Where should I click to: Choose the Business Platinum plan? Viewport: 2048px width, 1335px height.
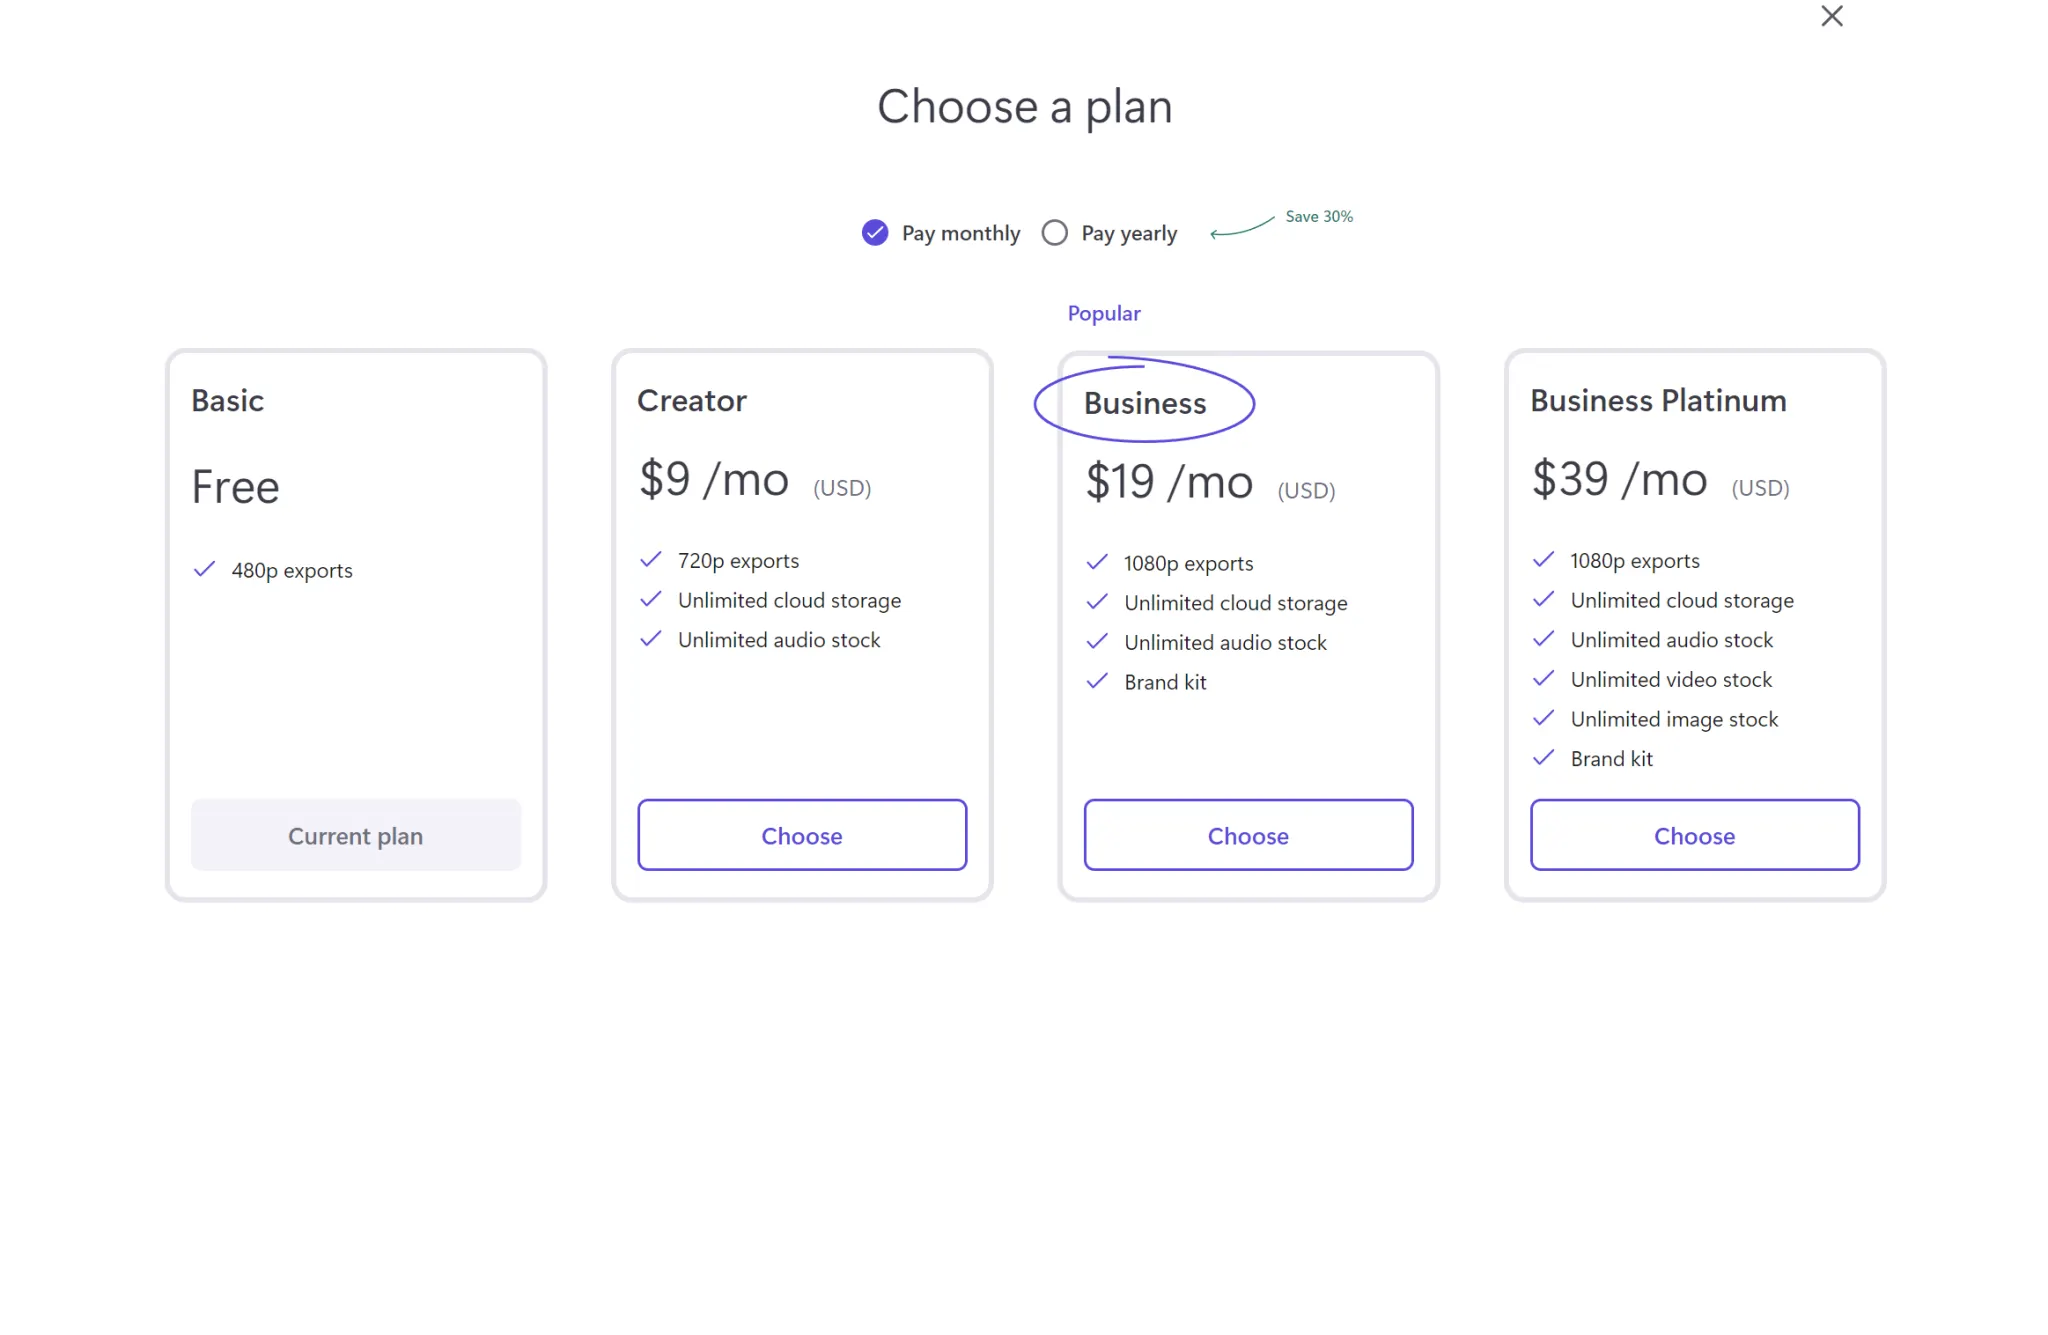[x=1694, y=835]
